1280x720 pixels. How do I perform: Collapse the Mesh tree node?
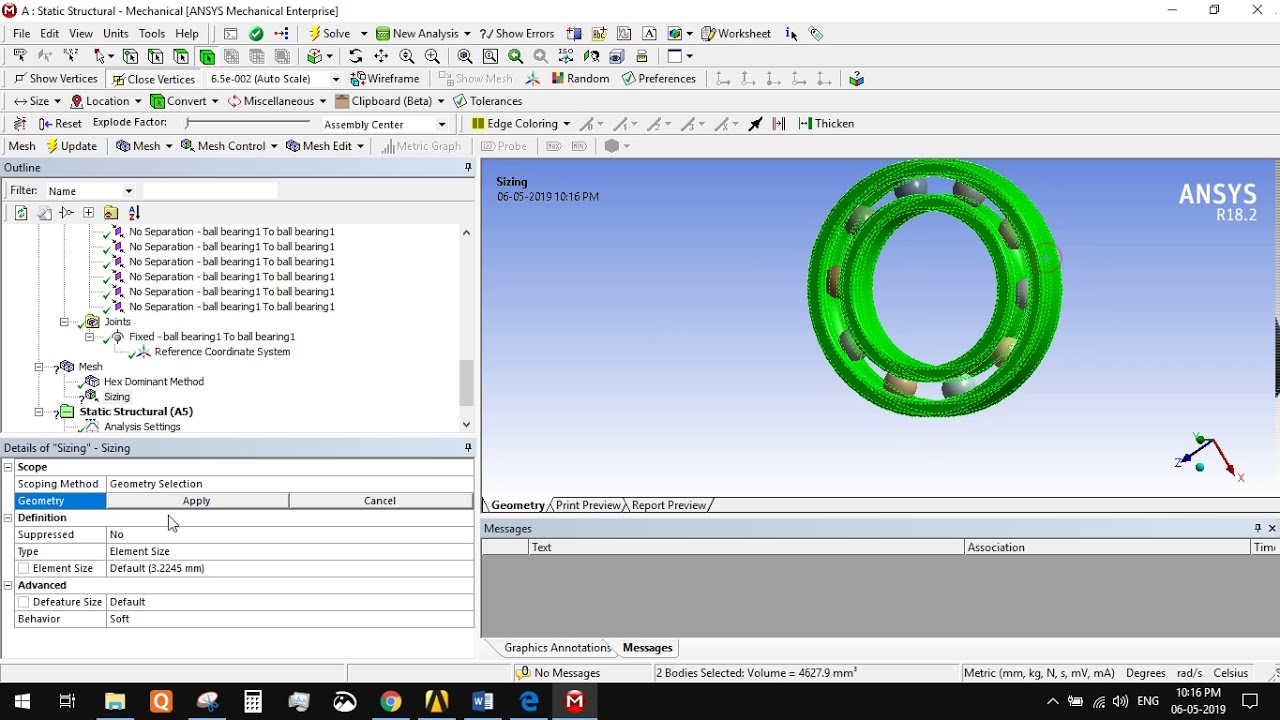click(39, 367)
